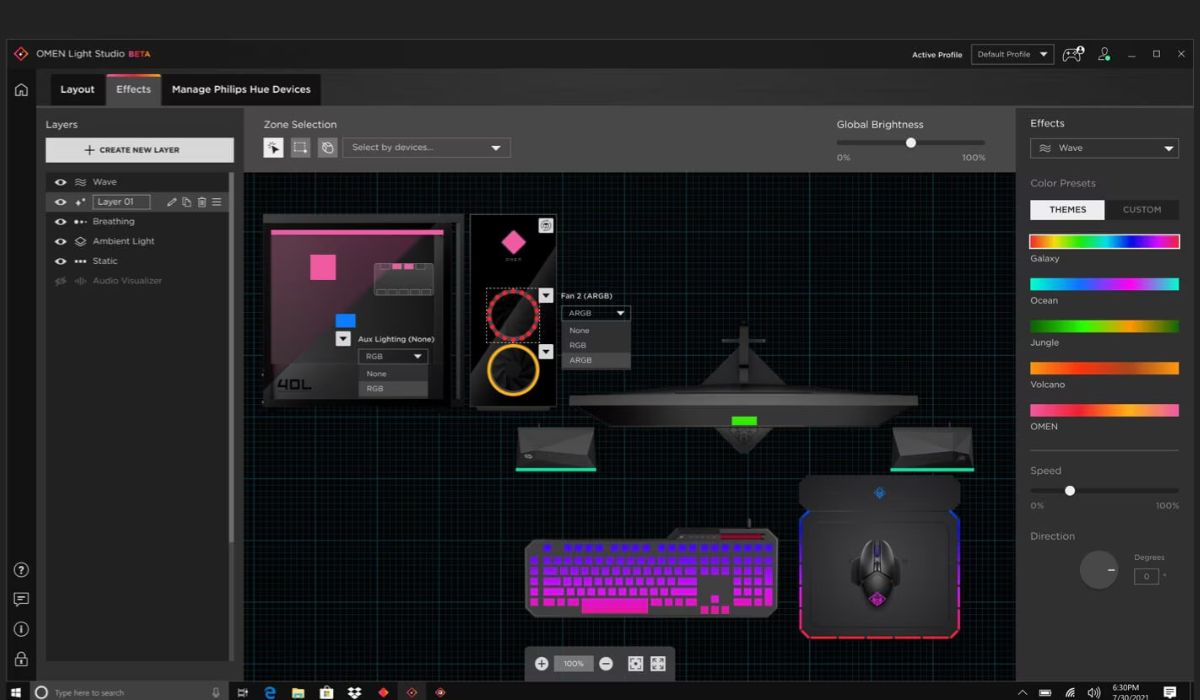Image resolution: width=1200 pixels, height=700 pixels.
Task: Open Microsoft Store from taskbar
Action: pos(326,692)
